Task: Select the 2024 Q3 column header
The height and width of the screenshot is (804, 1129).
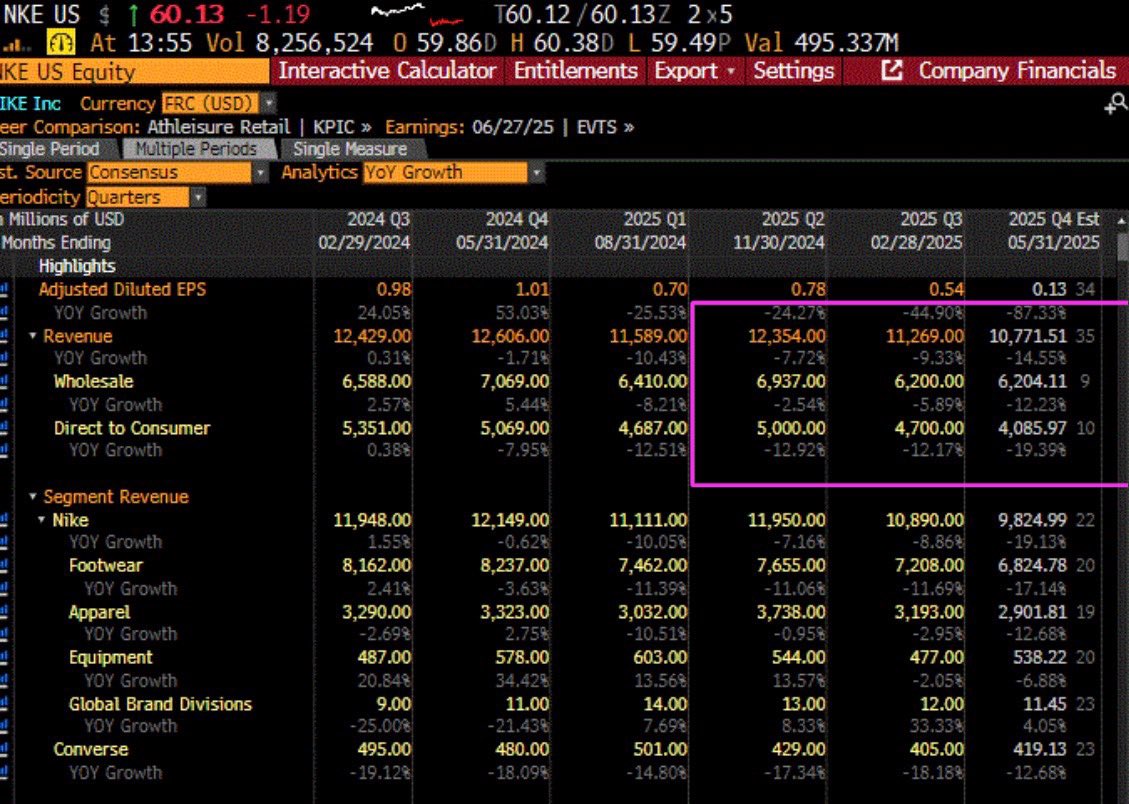Action: tap(379, 219)
